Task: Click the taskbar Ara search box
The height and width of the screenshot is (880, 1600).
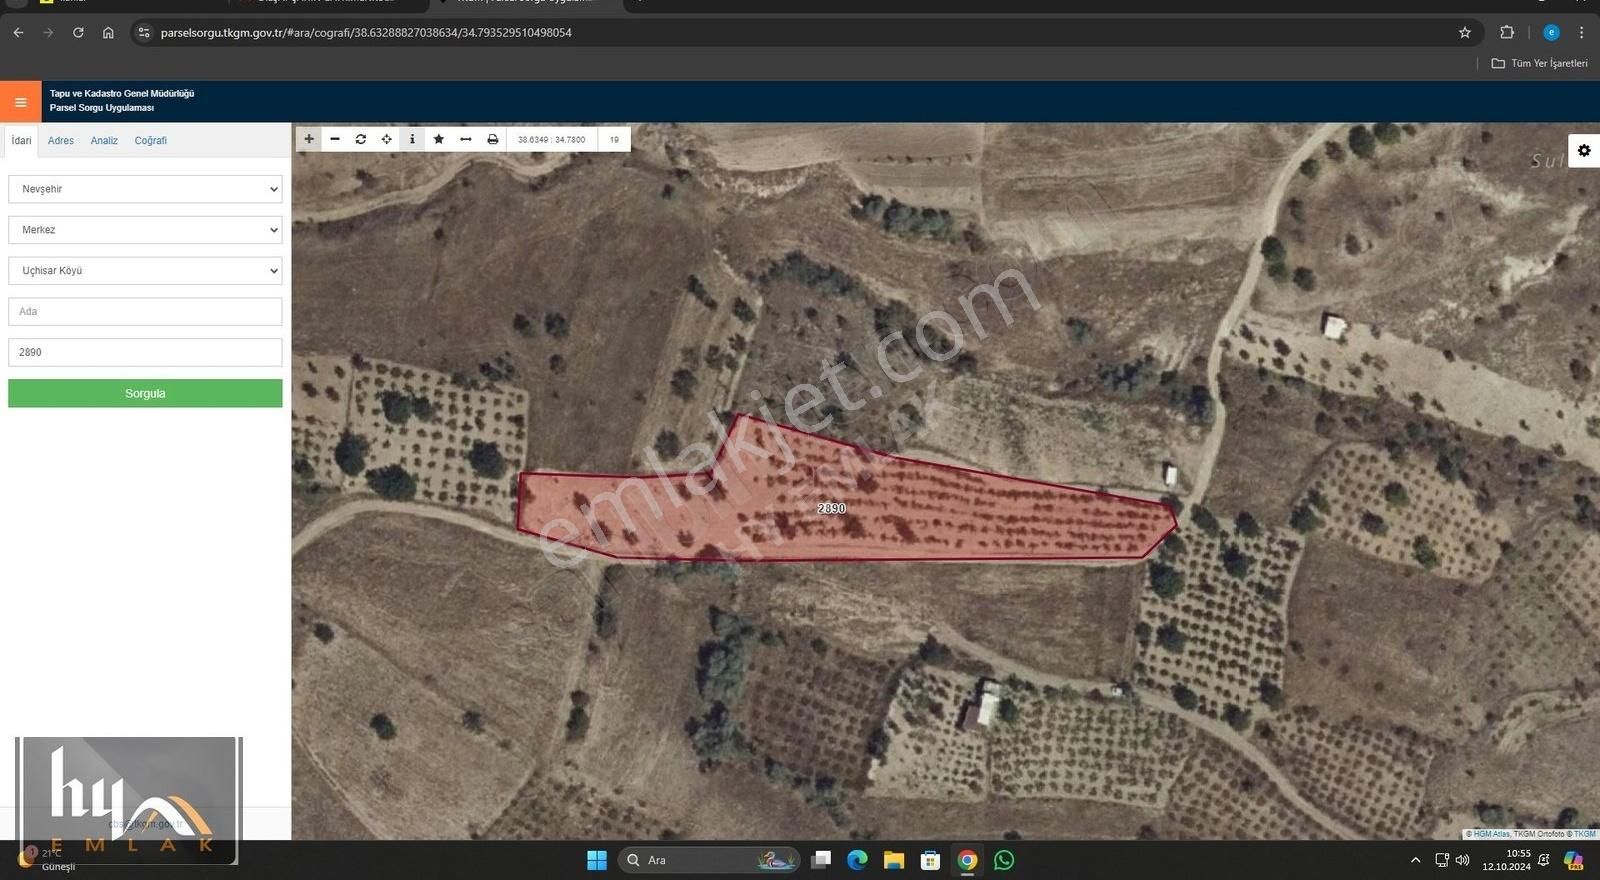Action: click(x=708, y=860)
